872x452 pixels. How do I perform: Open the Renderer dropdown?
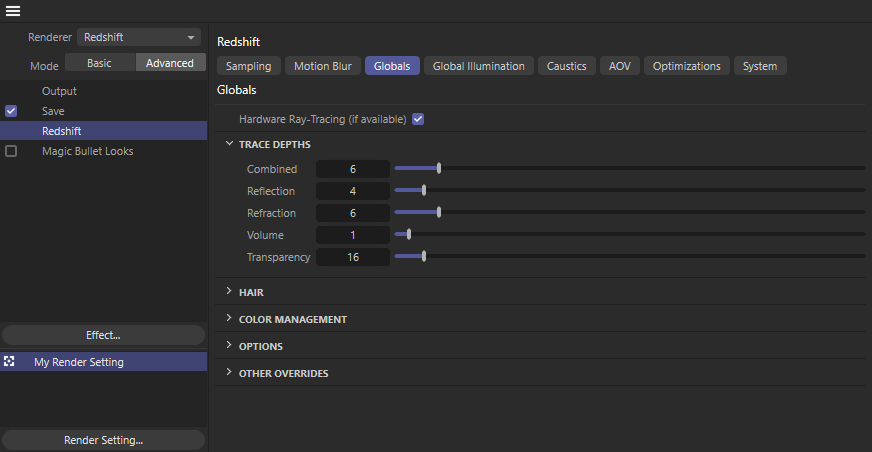pyautogui.click(x=139, y=37)
